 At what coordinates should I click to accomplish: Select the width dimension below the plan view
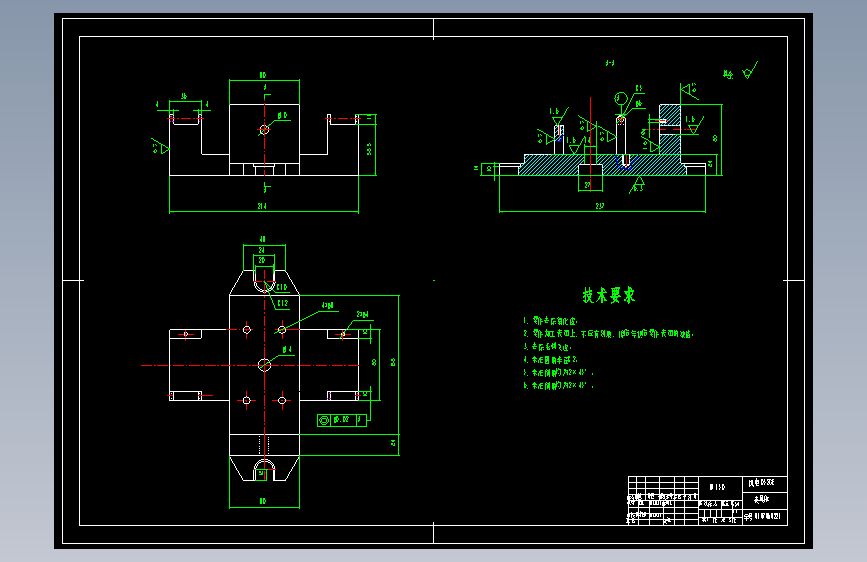coord(264,501)
